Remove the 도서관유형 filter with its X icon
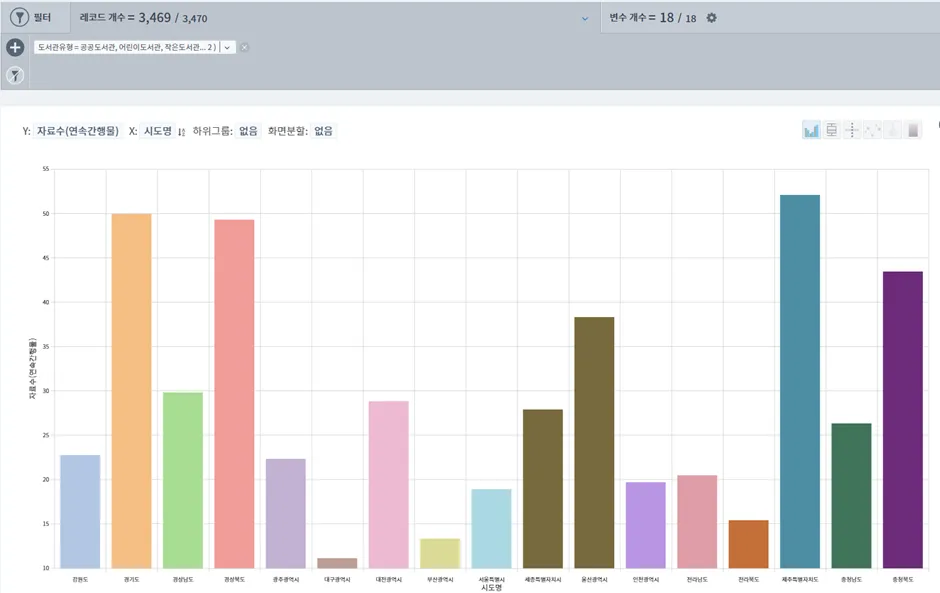The image size is (940, 593). pos(244,47)
